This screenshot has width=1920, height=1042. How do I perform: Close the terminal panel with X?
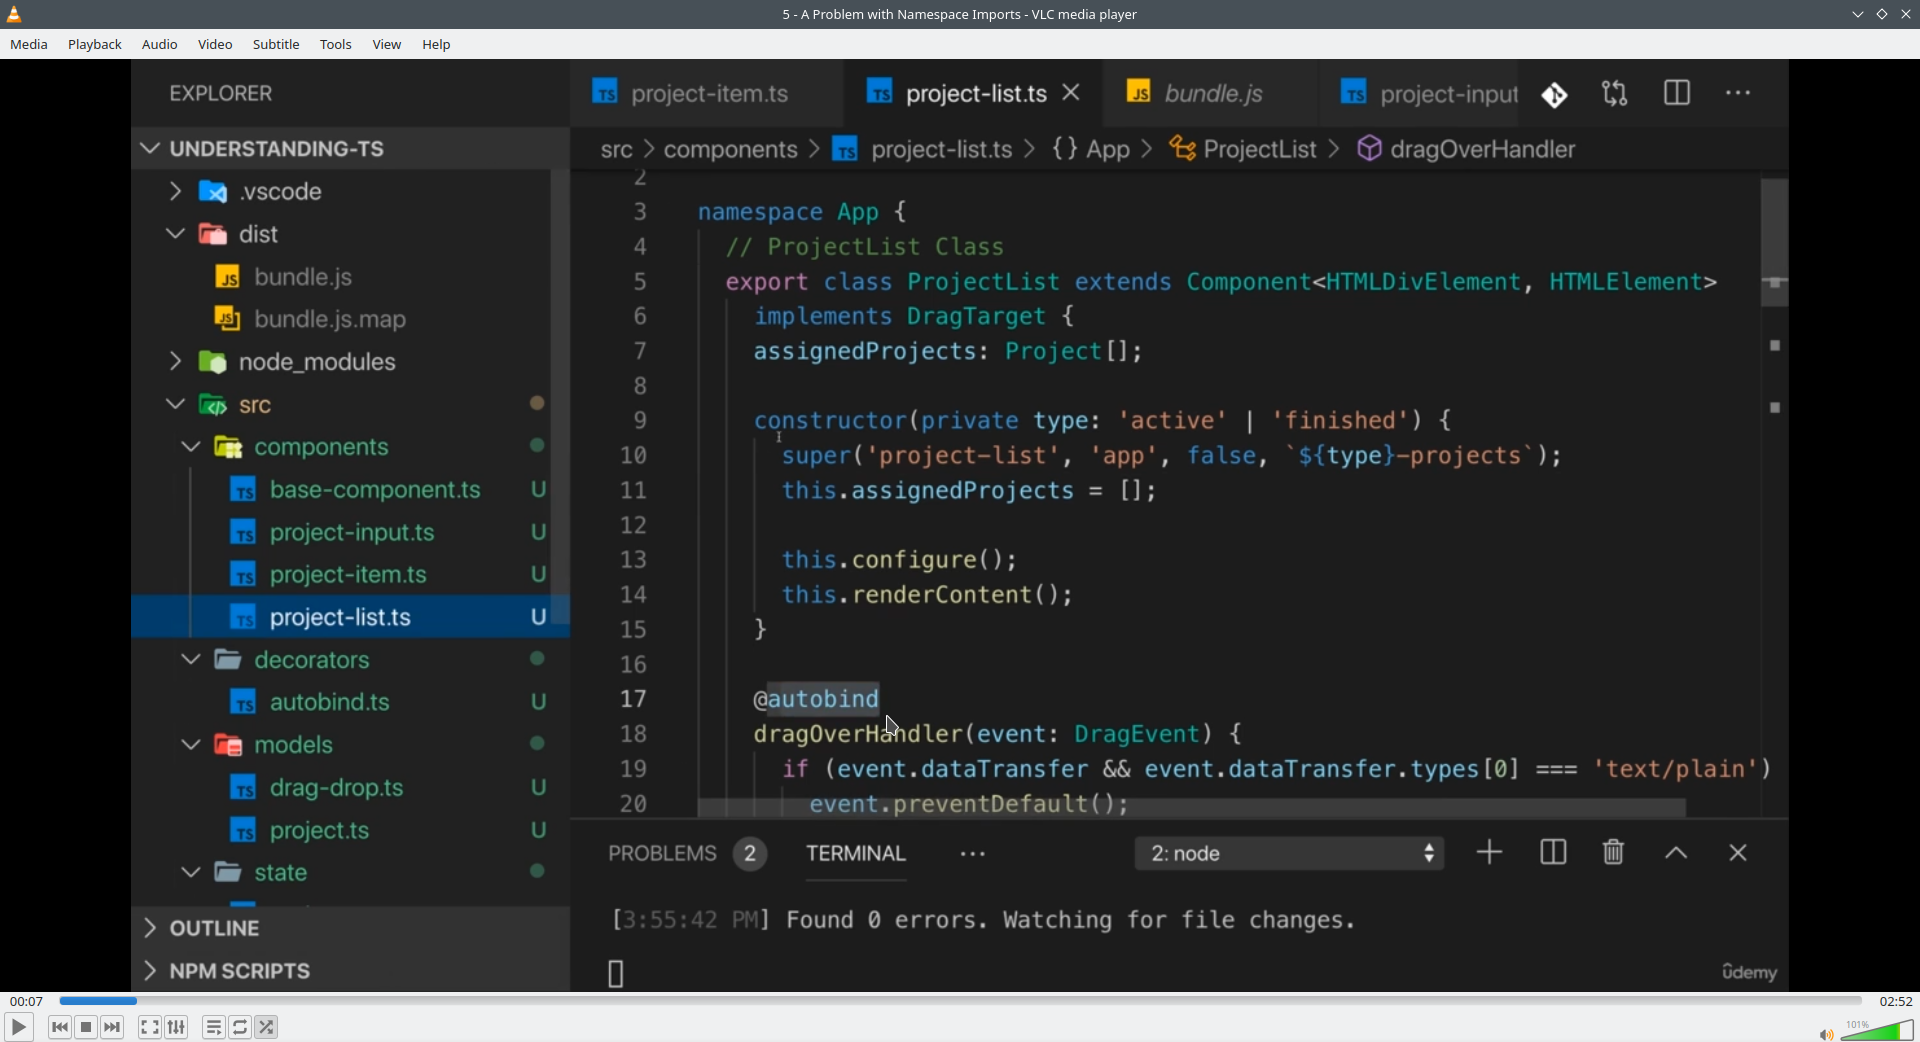pyautogui.click(x=1738, y=853)
